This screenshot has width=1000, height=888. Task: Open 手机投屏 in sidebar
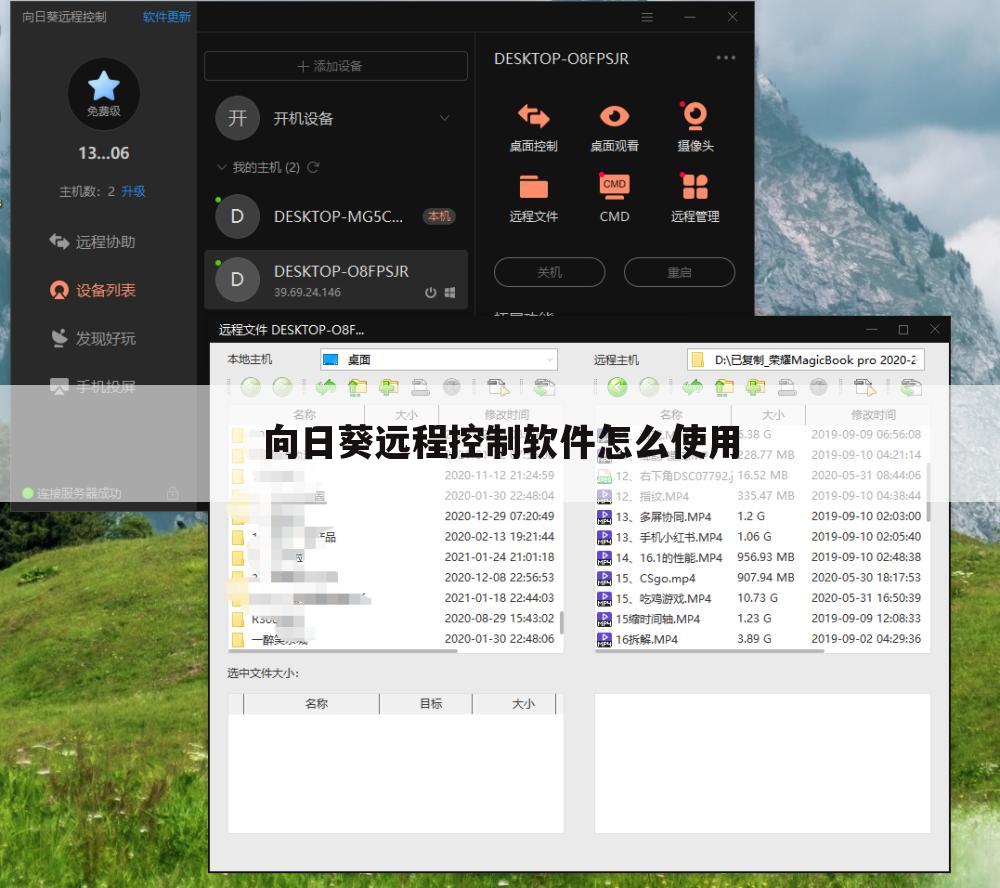[92, 387]
